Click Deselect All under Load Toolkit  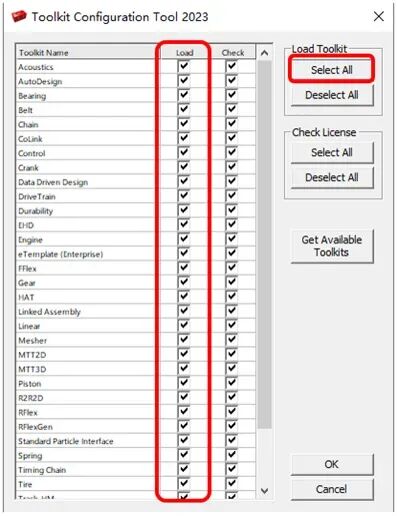332,95
